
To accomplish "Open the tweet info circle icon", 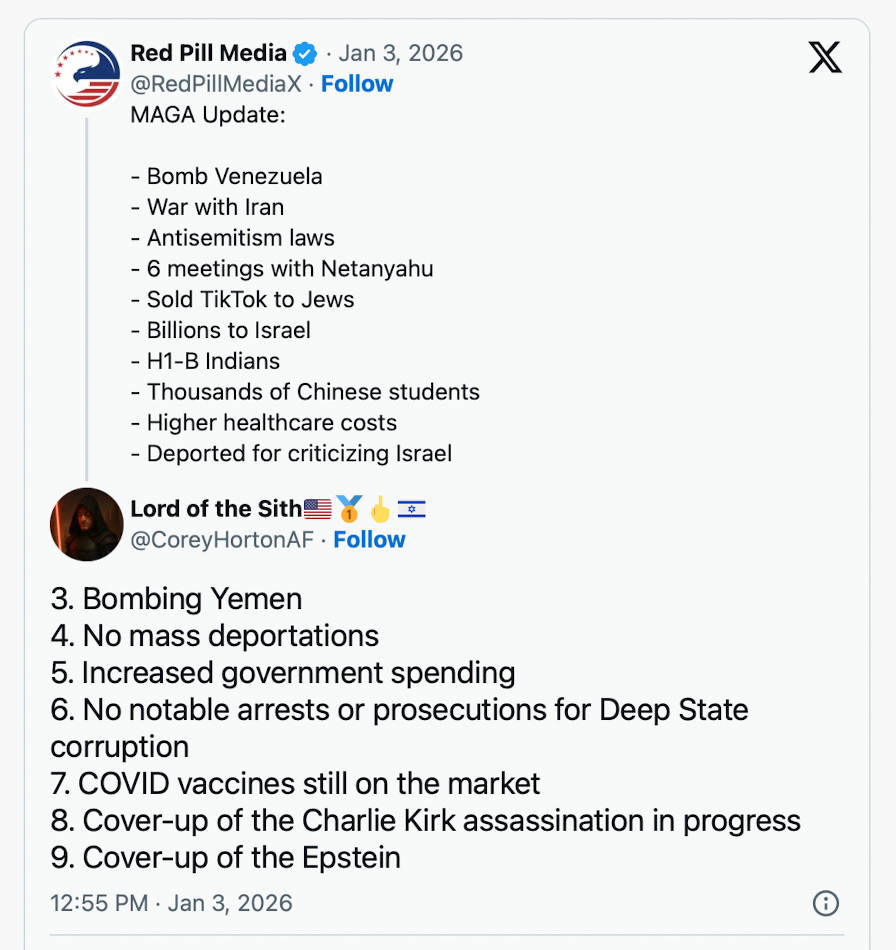I will 826,903.
